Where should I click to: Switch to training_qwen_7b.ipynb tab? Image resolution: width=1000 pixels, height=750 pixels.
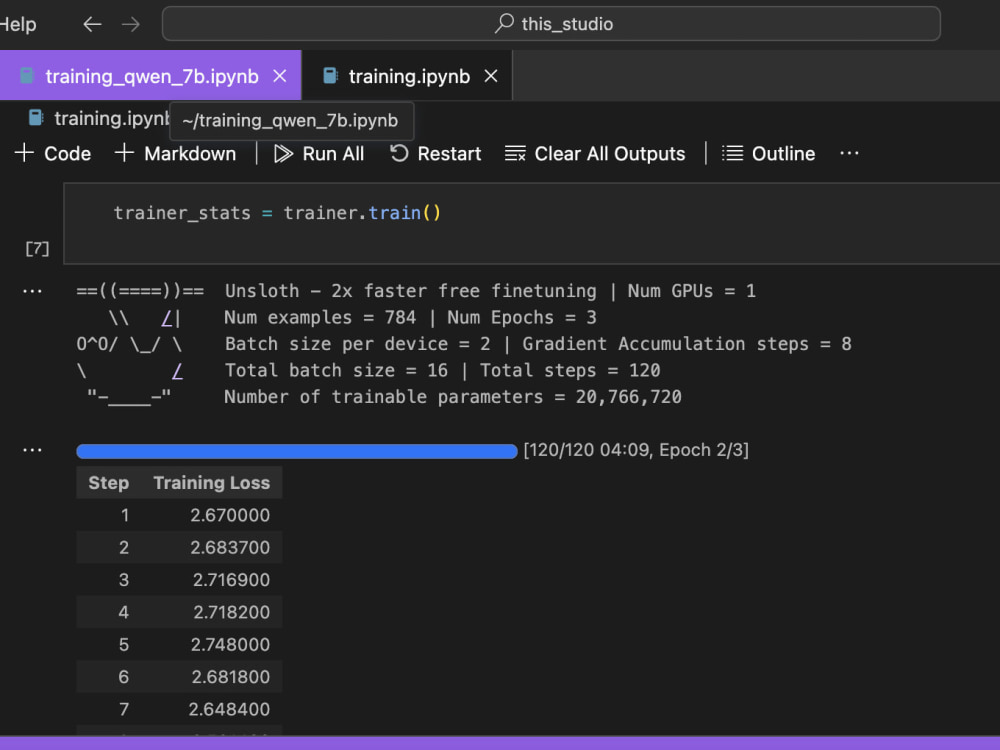point(151,76)
